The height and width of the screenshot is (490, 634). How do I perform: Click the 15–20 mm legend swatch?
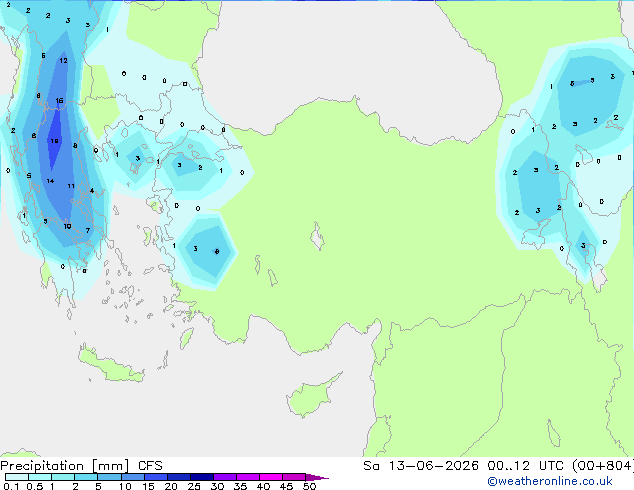click(156, 477)
